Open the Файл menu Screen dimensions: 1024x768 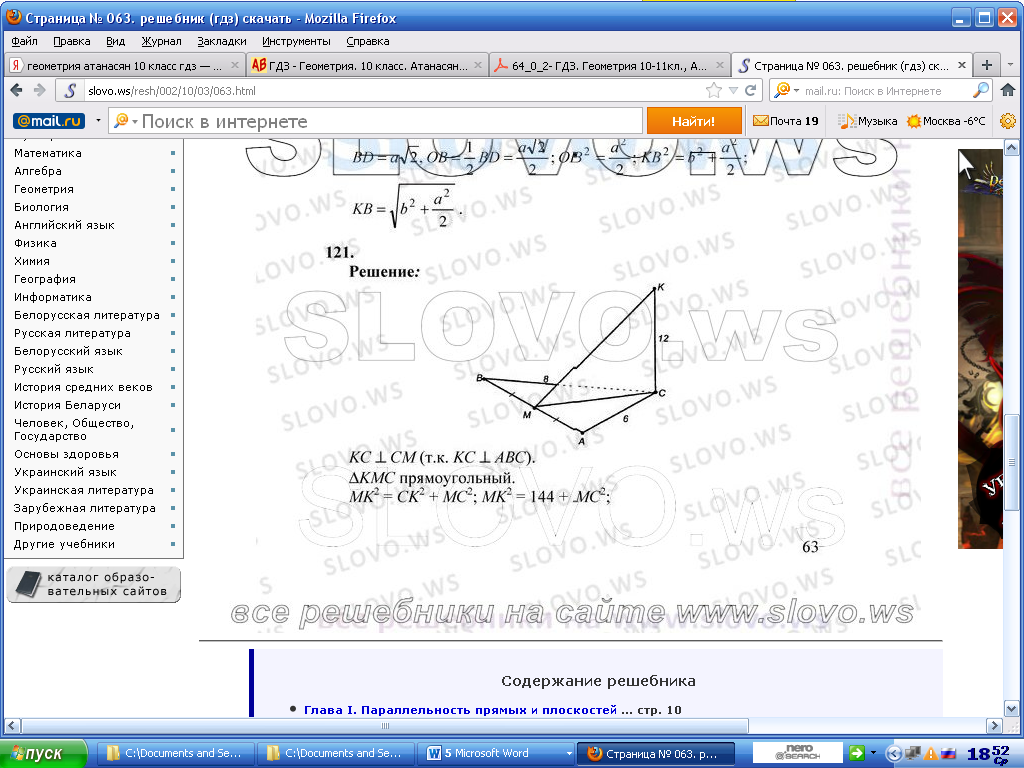coord(24,40)
